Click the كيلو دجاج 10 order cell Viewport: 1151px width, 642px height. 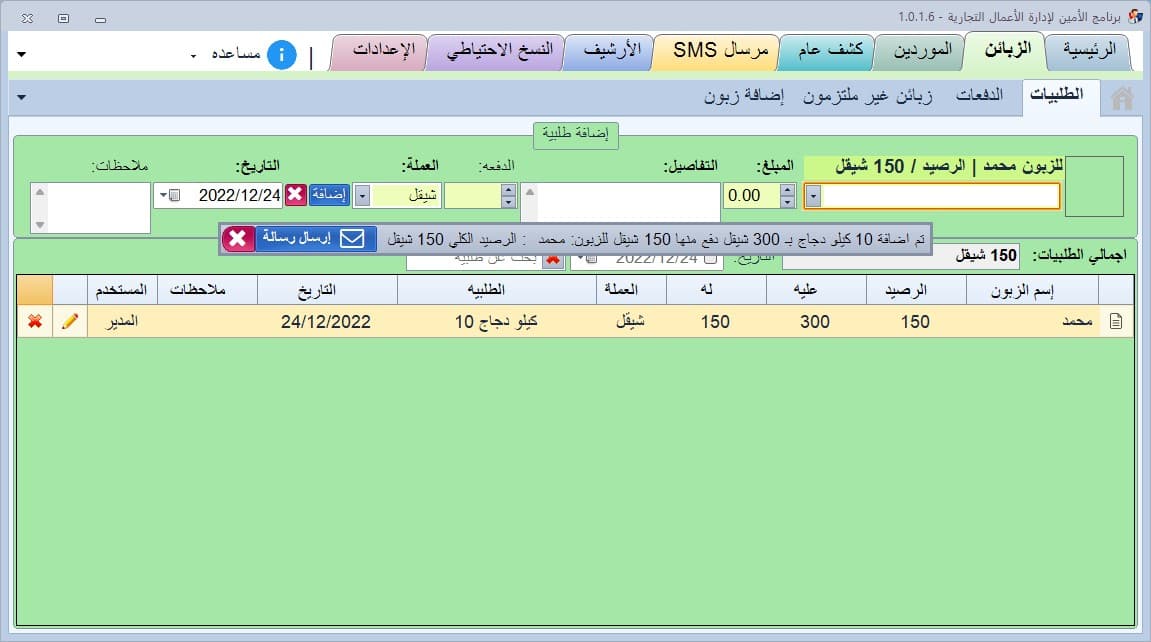pyautogui.click(x=496, y=322)
